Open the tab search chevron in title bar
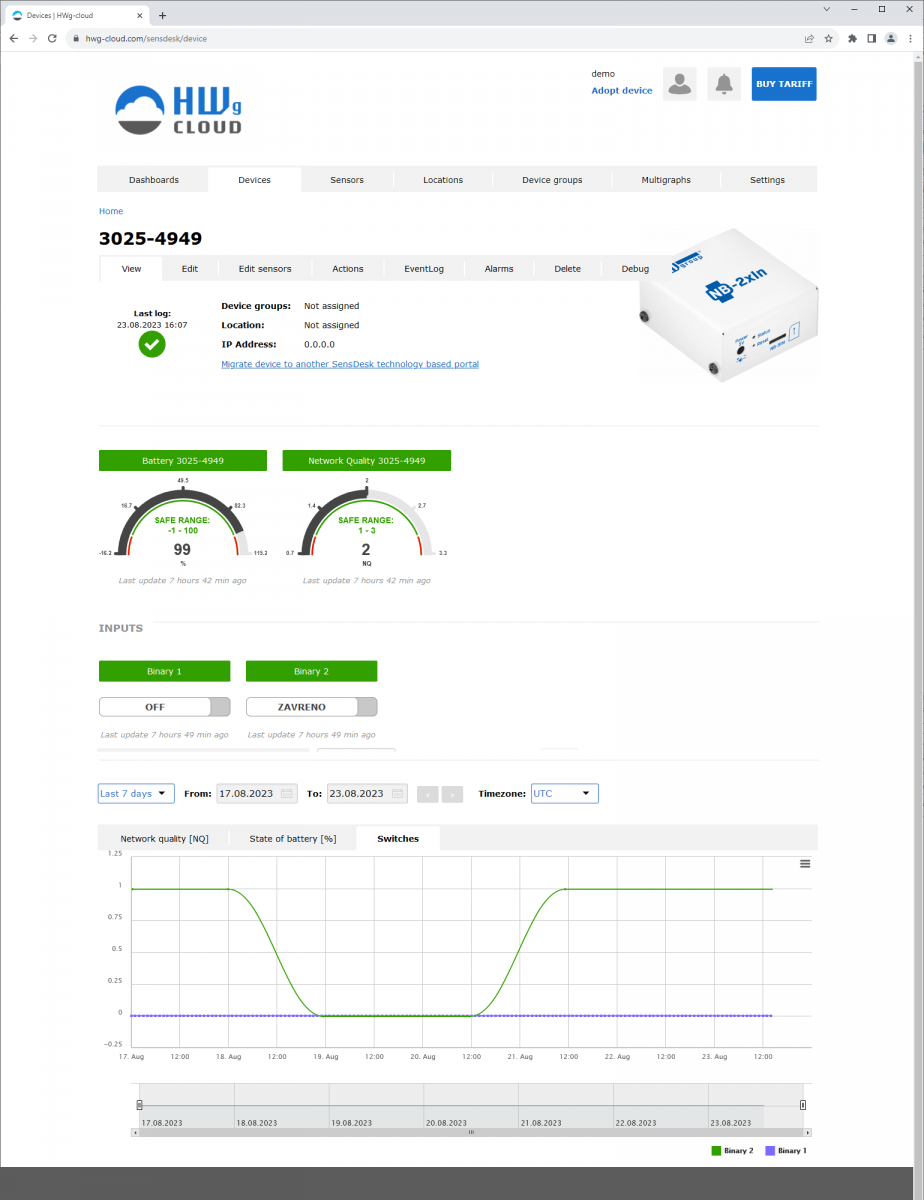 (826, 9)
